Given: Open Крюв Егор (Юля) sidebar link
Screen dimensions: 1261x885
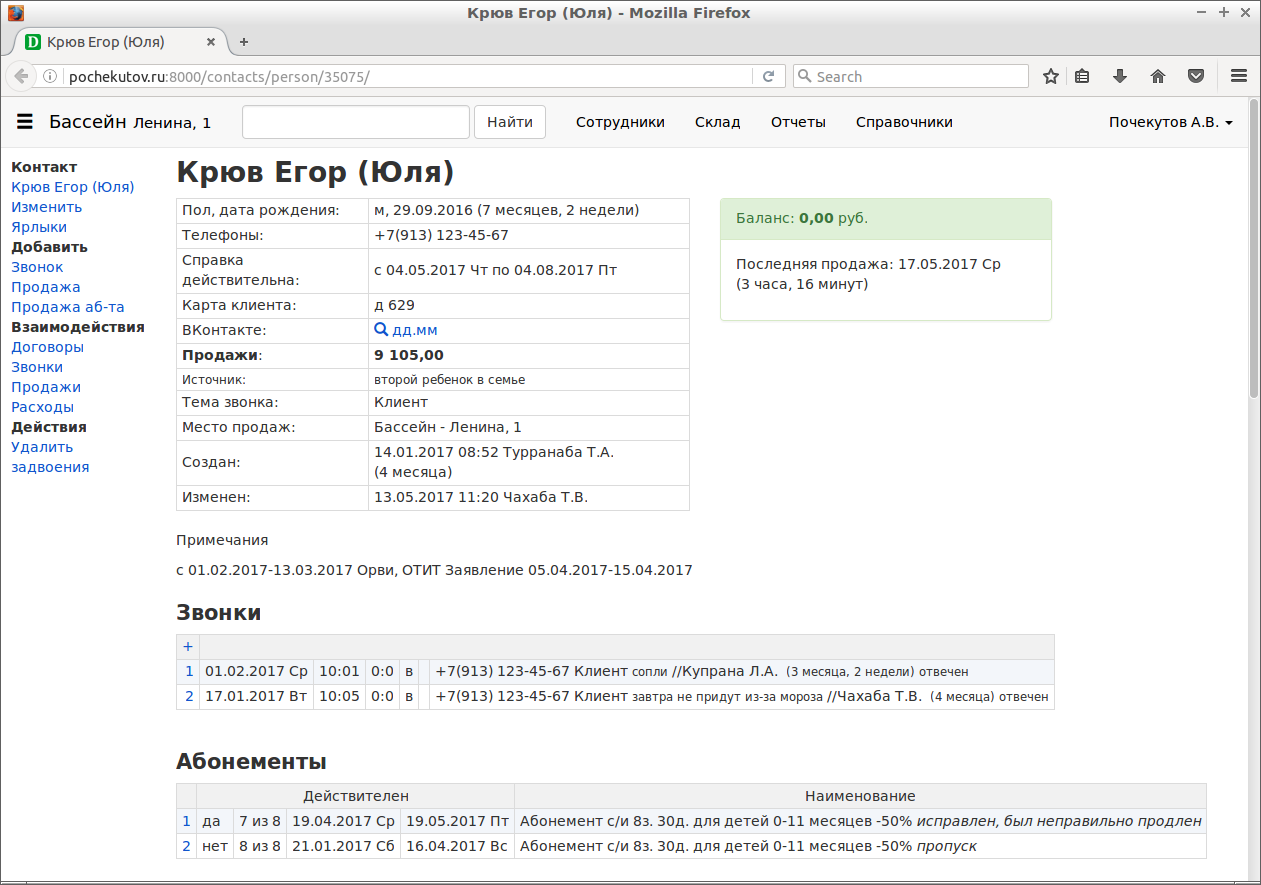Looking at the screenshot, I should coord(73,187).
